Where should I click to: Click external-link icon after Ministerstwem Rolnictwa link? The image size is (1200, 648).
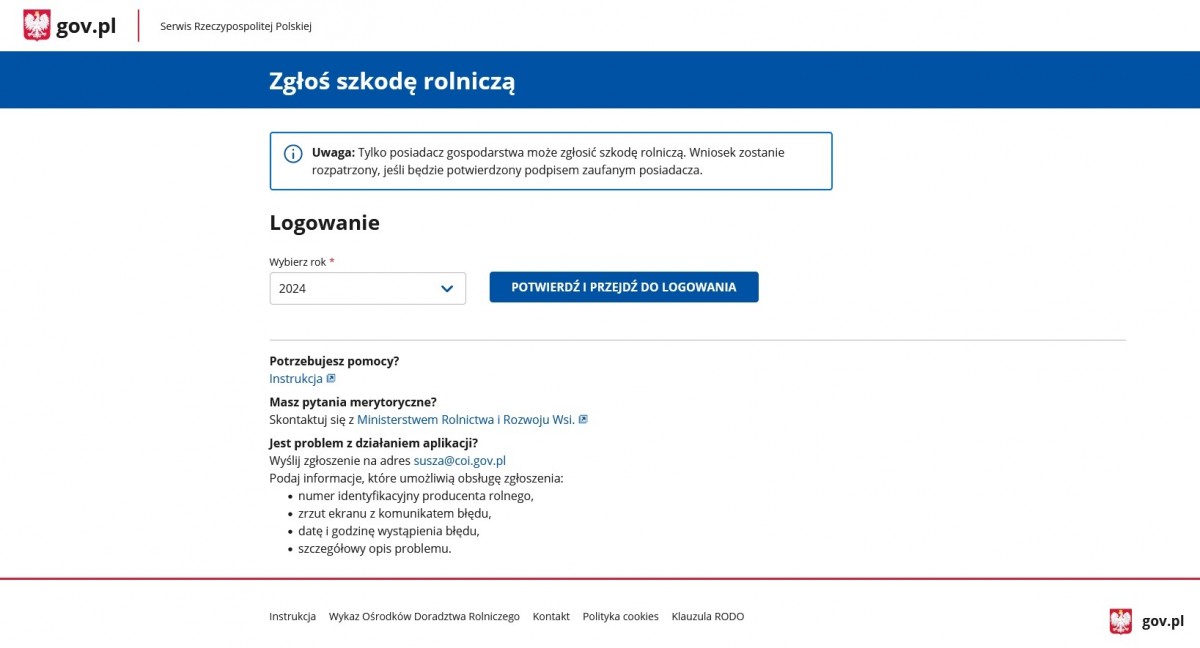pyautogui.click(x=583, y=420)
